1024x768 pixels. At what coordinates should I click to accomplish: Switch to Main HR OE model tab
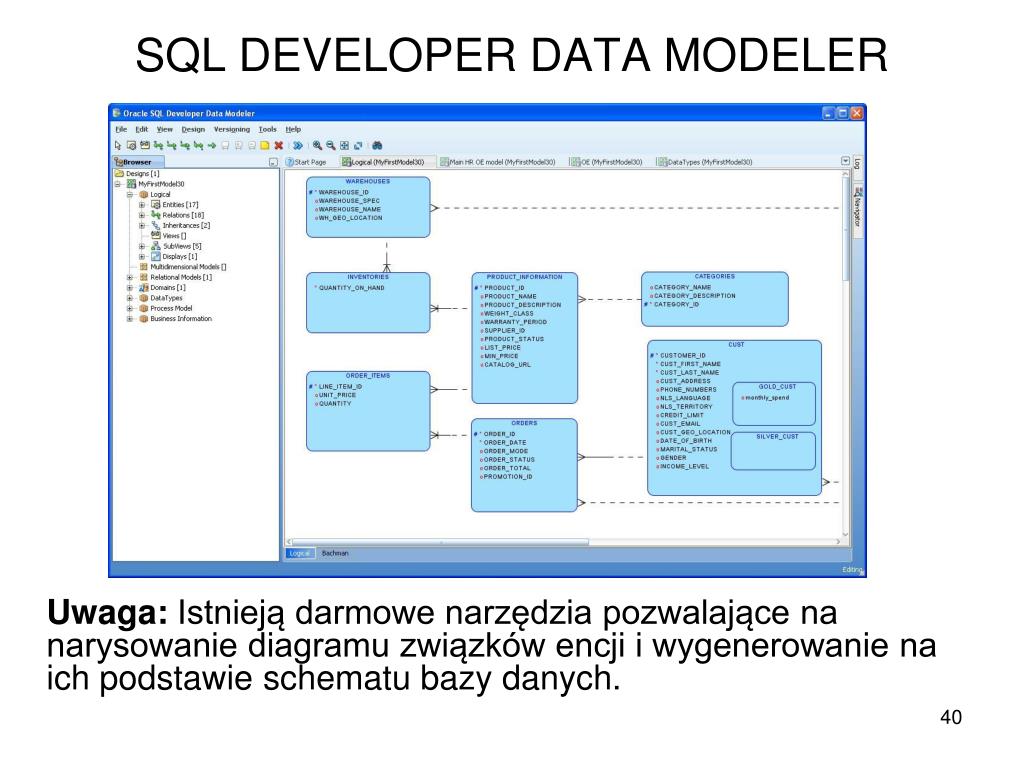point(498,162)
